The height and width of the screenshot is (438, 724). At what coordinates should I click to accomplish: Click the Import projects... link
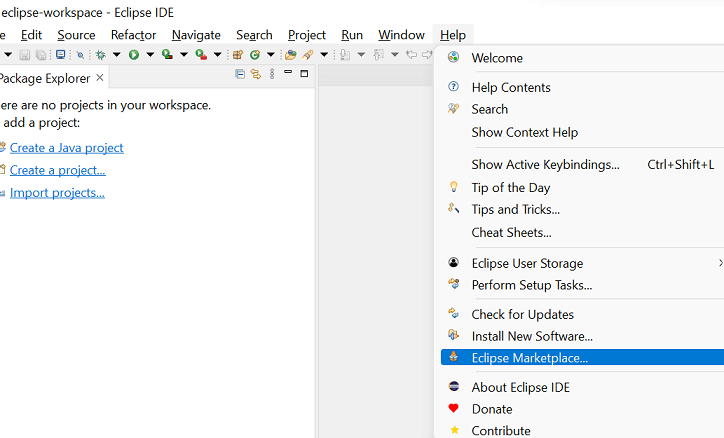57,193
